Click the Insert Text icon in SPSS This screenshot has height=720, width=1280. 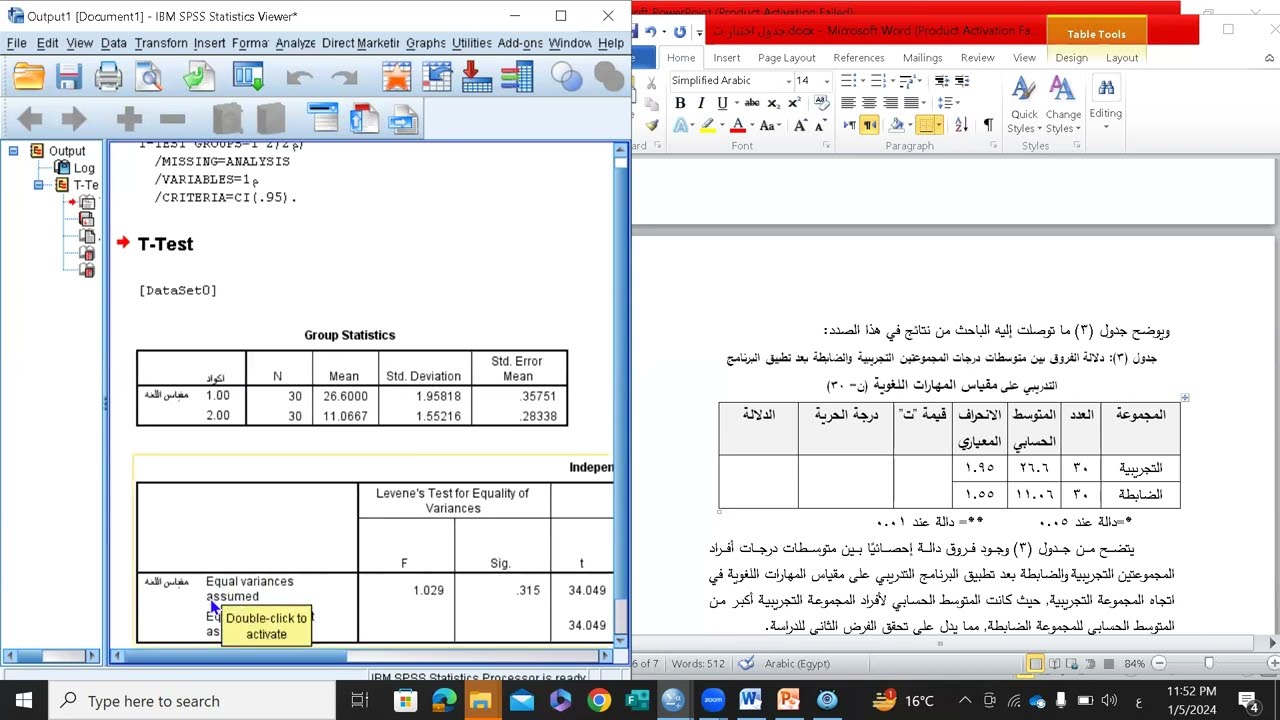403,119
